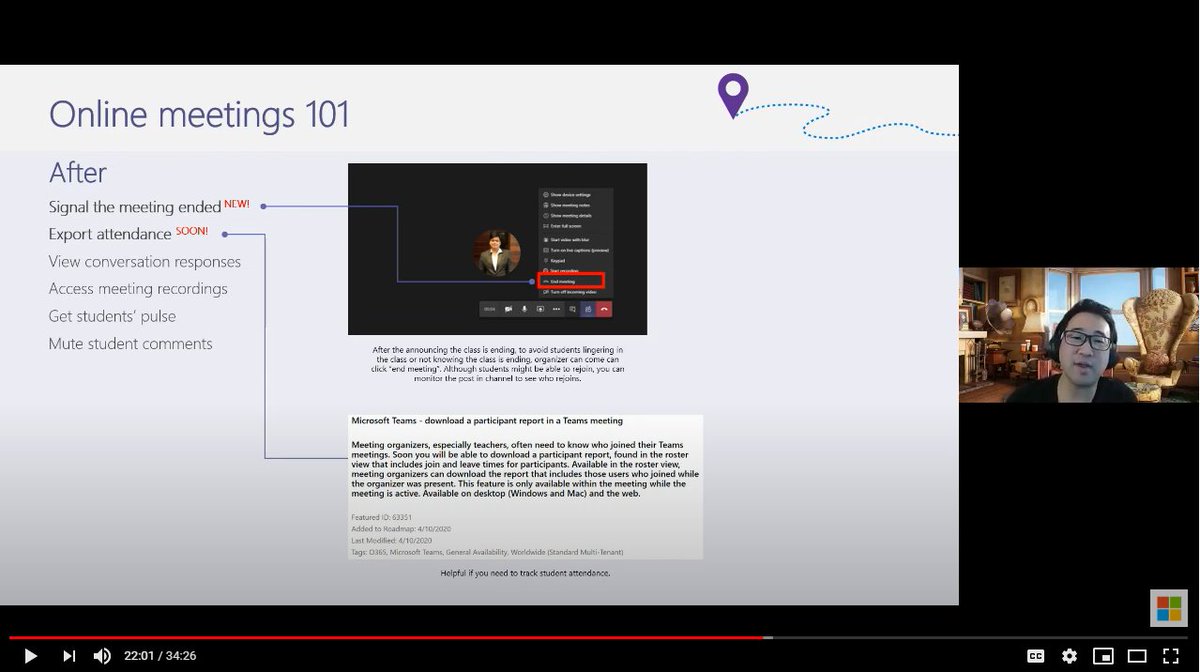Click 'Microsoft Teams - download a participant report' heading
1200x672 pixels.
[x=487, y=421]
